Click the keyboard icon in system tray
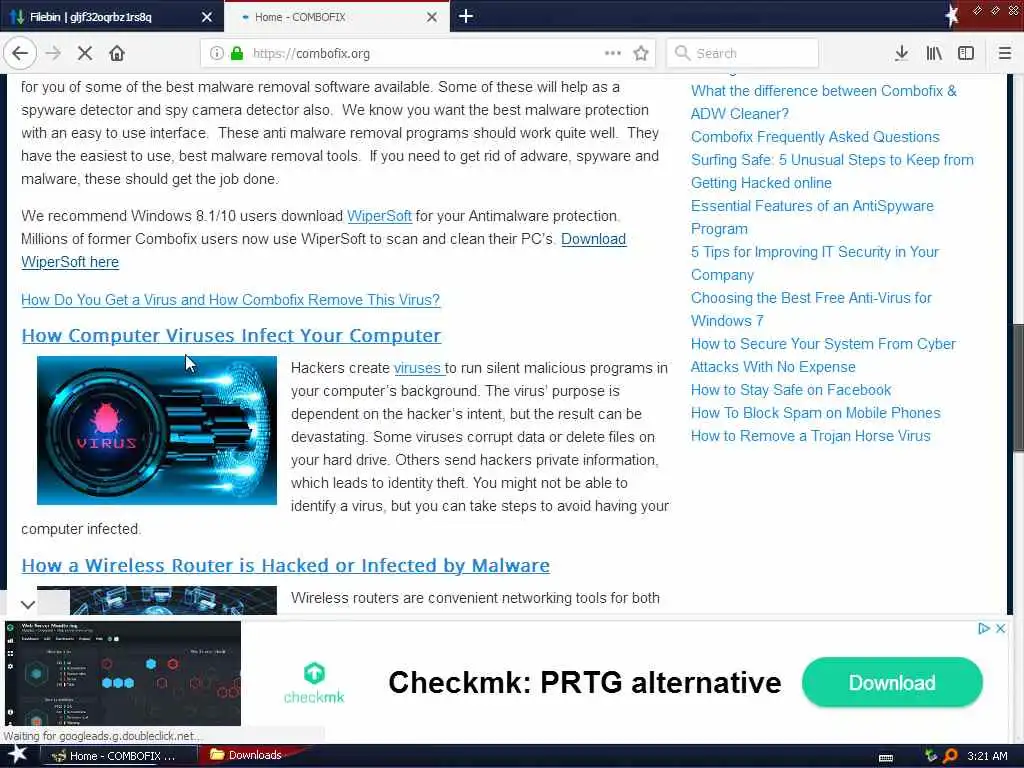This screenshot has width=1024, height=768. 886,757
